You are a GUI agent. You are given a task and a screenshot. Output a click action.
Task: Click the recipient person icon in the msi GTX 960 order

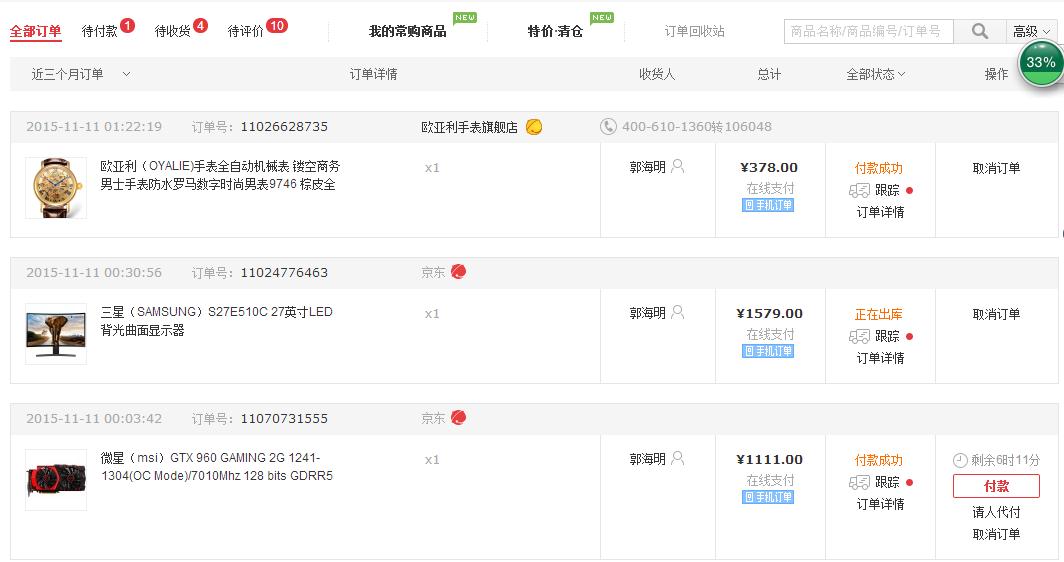pyautogui.click(x=677, y=459)
